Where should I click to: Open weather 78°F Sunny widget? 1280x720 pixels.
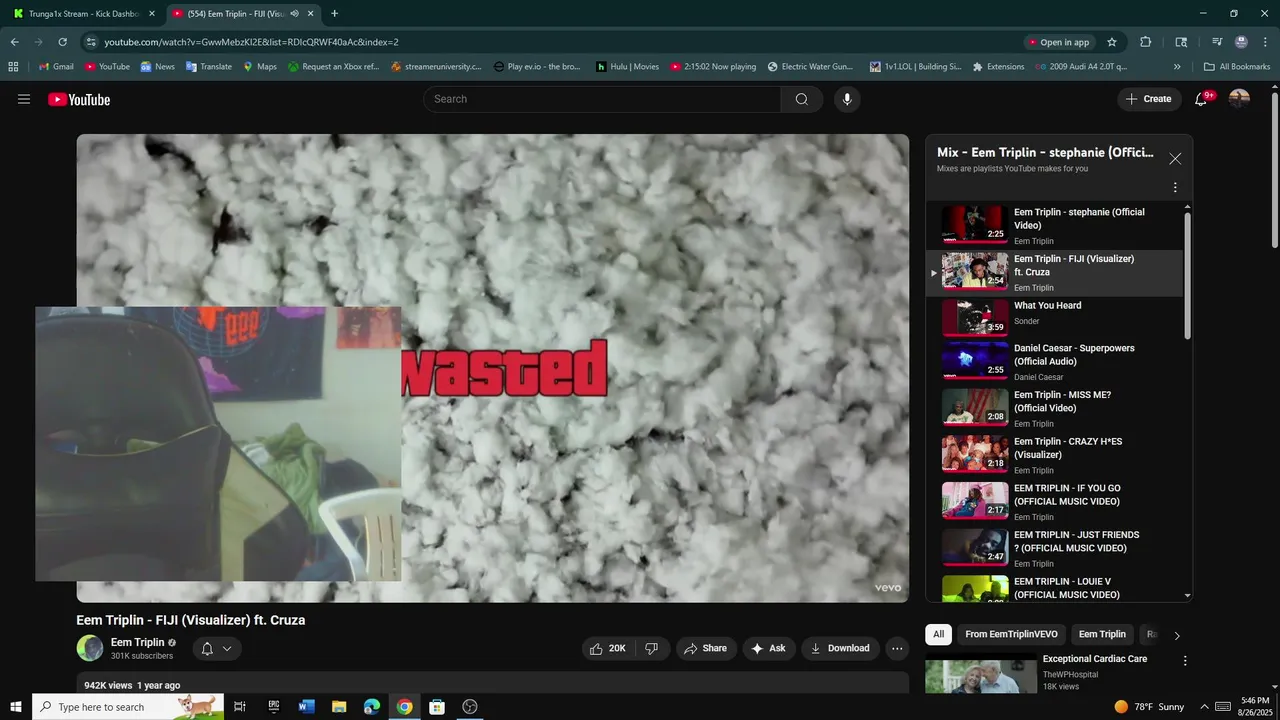pyautogui.click(x=1149, y=707)
